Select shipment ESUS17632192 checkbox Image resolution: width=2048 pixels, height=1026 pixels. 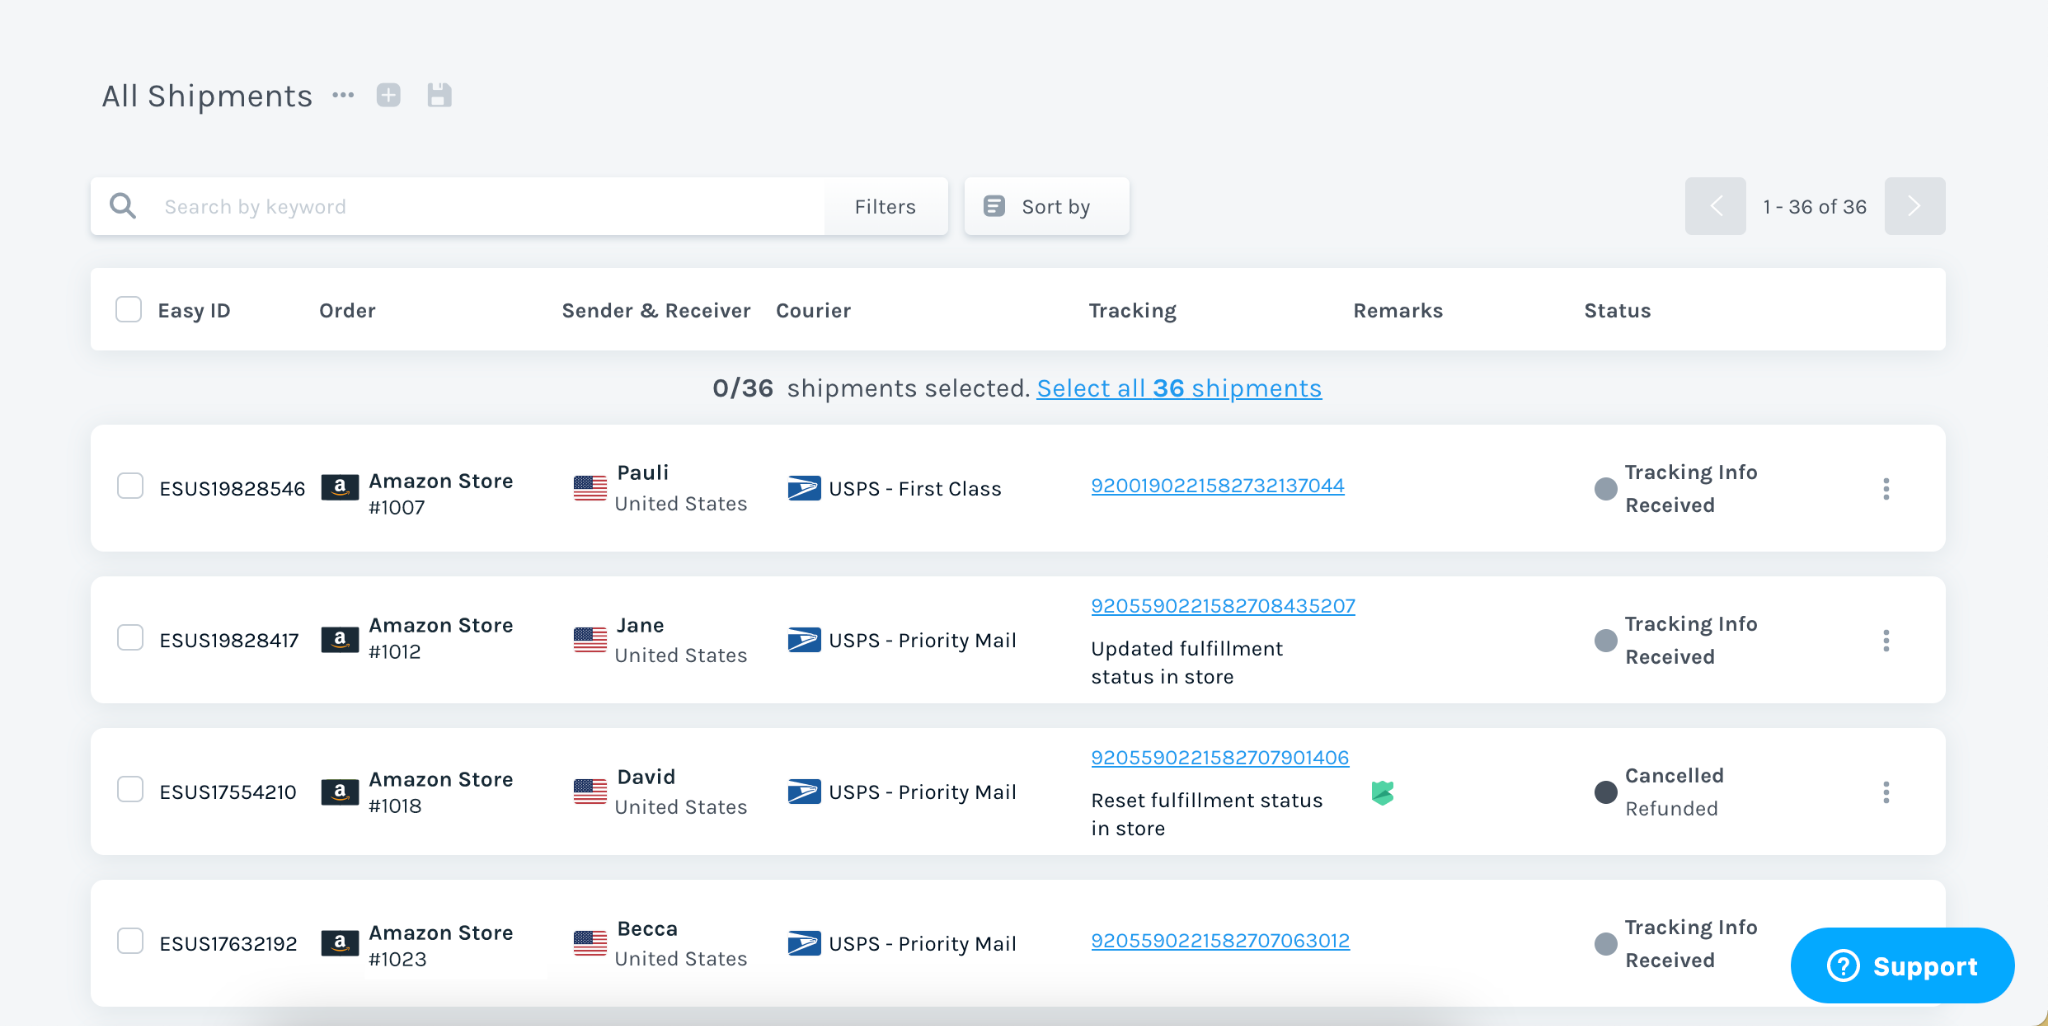pos(130,940)
